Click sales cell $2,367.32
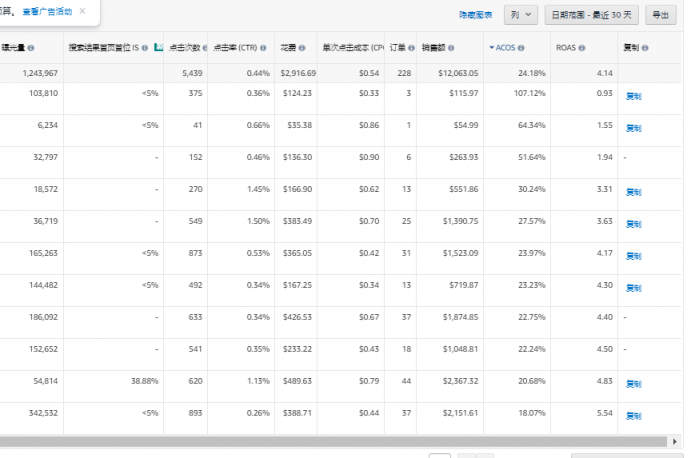Image resolution: width=695 pixels, height=458 pixels. click(461, 381)
